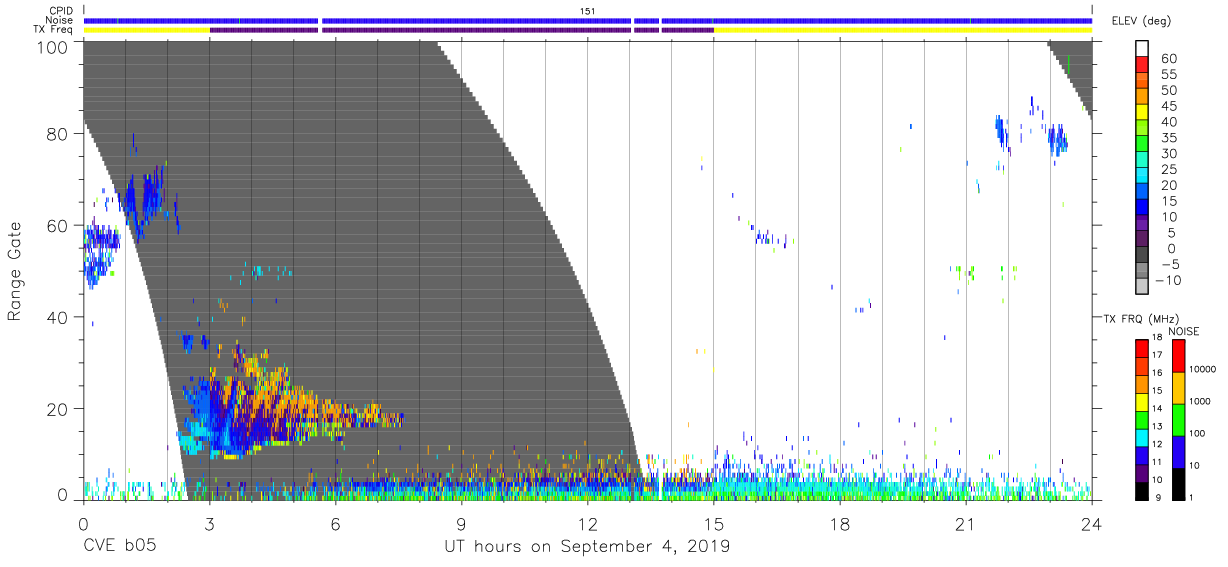The width and height of the screenshot is (1228, 567).
Task: Click the CPID value 151
Action: pyautogui.click(x=587, y=11)
